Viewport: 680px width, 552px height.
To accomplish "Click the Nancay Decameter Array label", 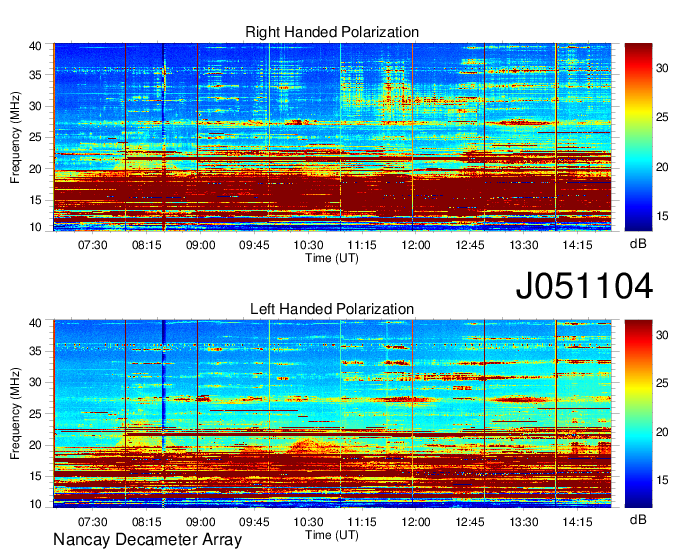I will [147, 540].
